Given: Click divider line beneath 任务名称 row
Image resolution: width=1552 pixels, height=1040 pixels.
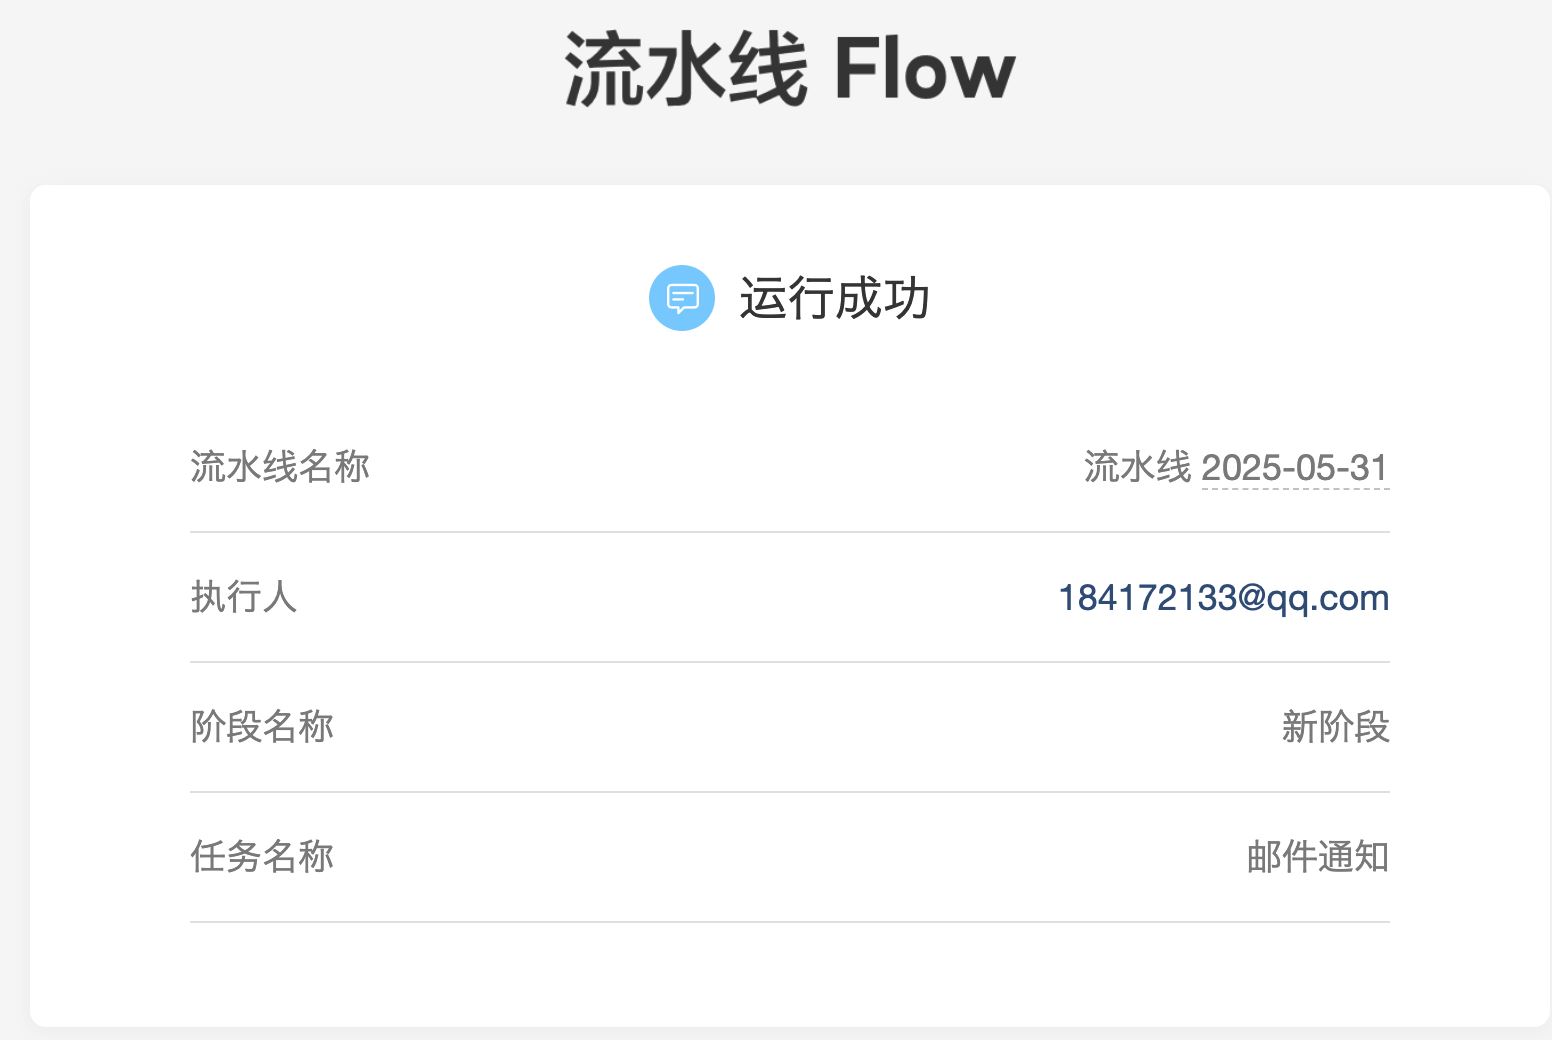Looking at the screenshot, I should point(790,922).
